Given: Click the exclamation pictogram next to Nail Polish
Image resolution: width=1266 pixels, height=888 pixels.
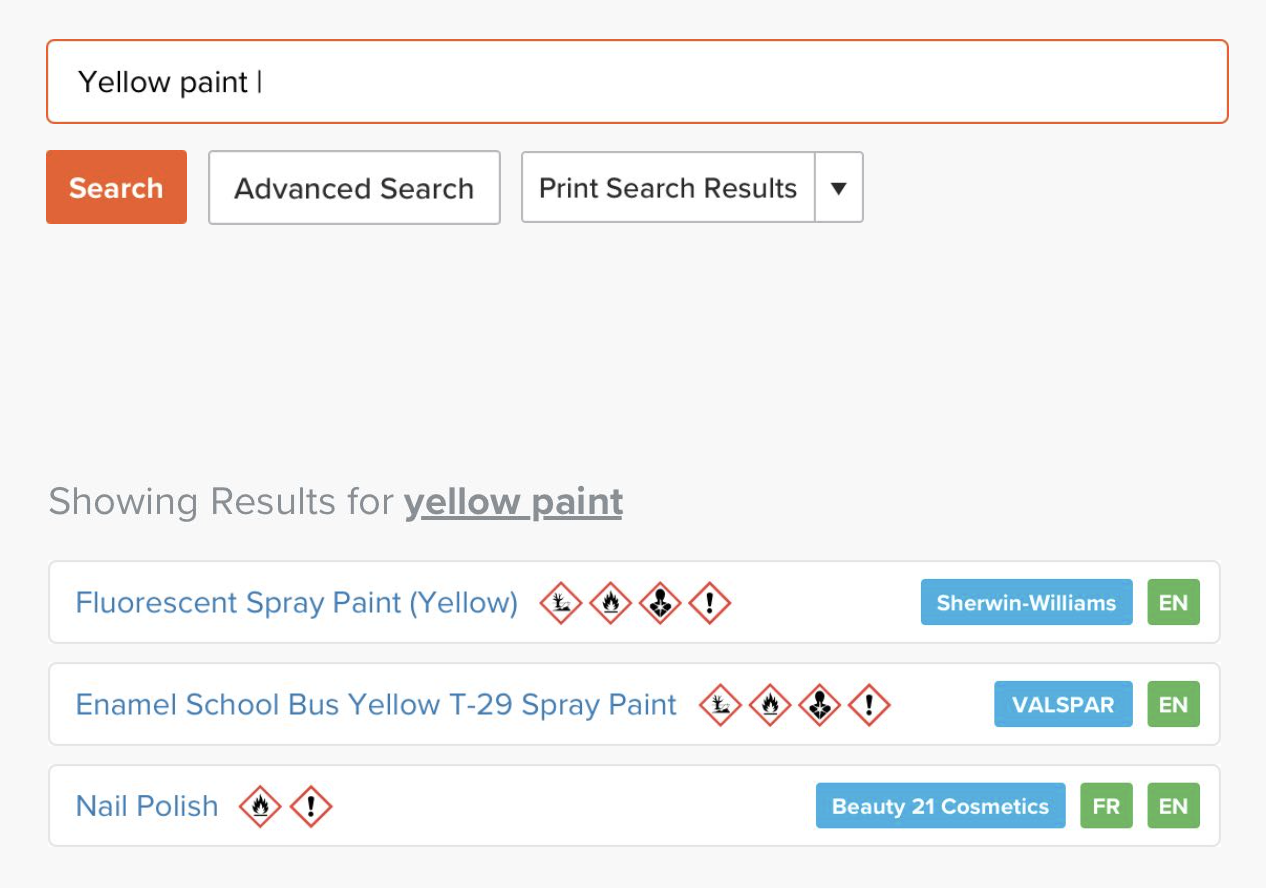Looking at the screenshot, I should 311,806.
